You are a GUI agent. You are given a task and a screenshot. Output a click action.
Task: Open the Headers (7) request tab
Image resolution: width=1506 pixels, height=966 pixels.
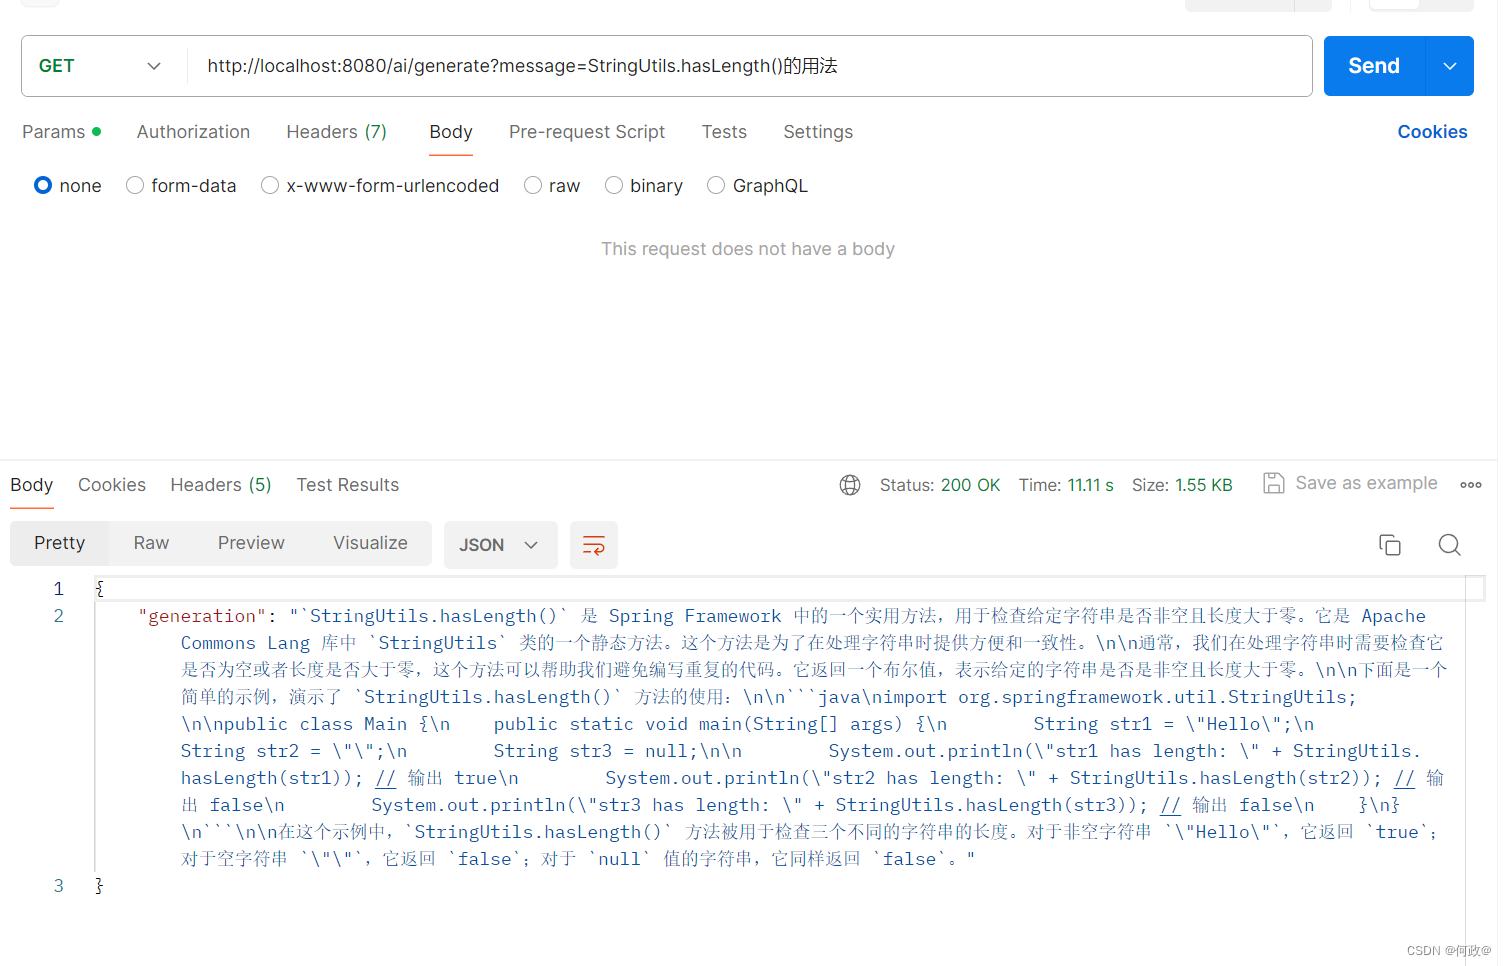click(336, 132)
